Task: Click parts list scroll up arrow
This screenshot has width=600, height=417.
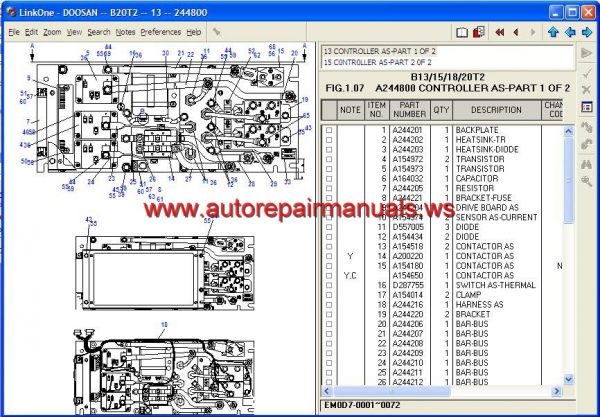Action: point(569,131)
